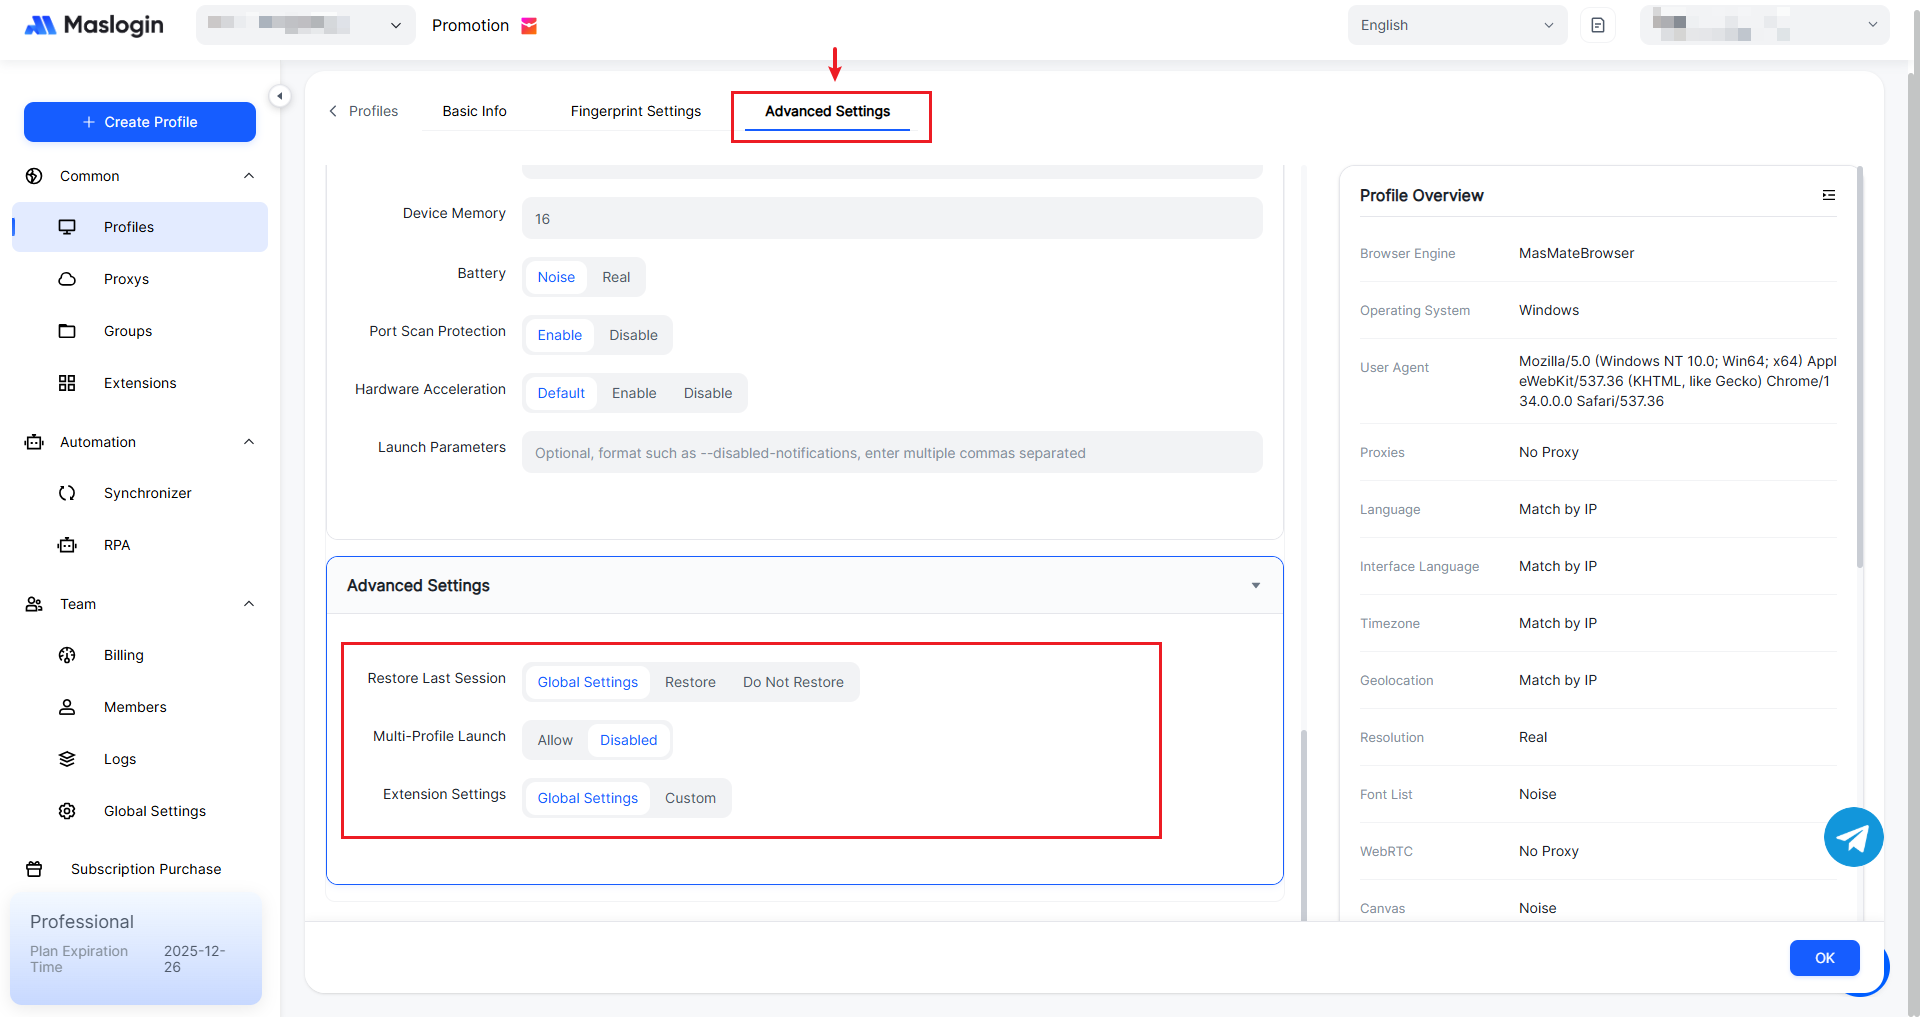Open the Synchronizer page

point(147,493)
